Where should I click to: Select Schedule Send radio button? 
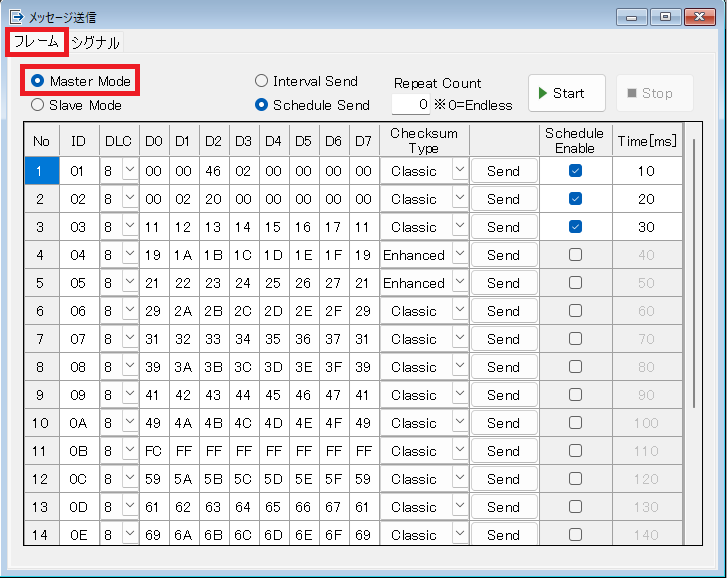tap(262, 105)
